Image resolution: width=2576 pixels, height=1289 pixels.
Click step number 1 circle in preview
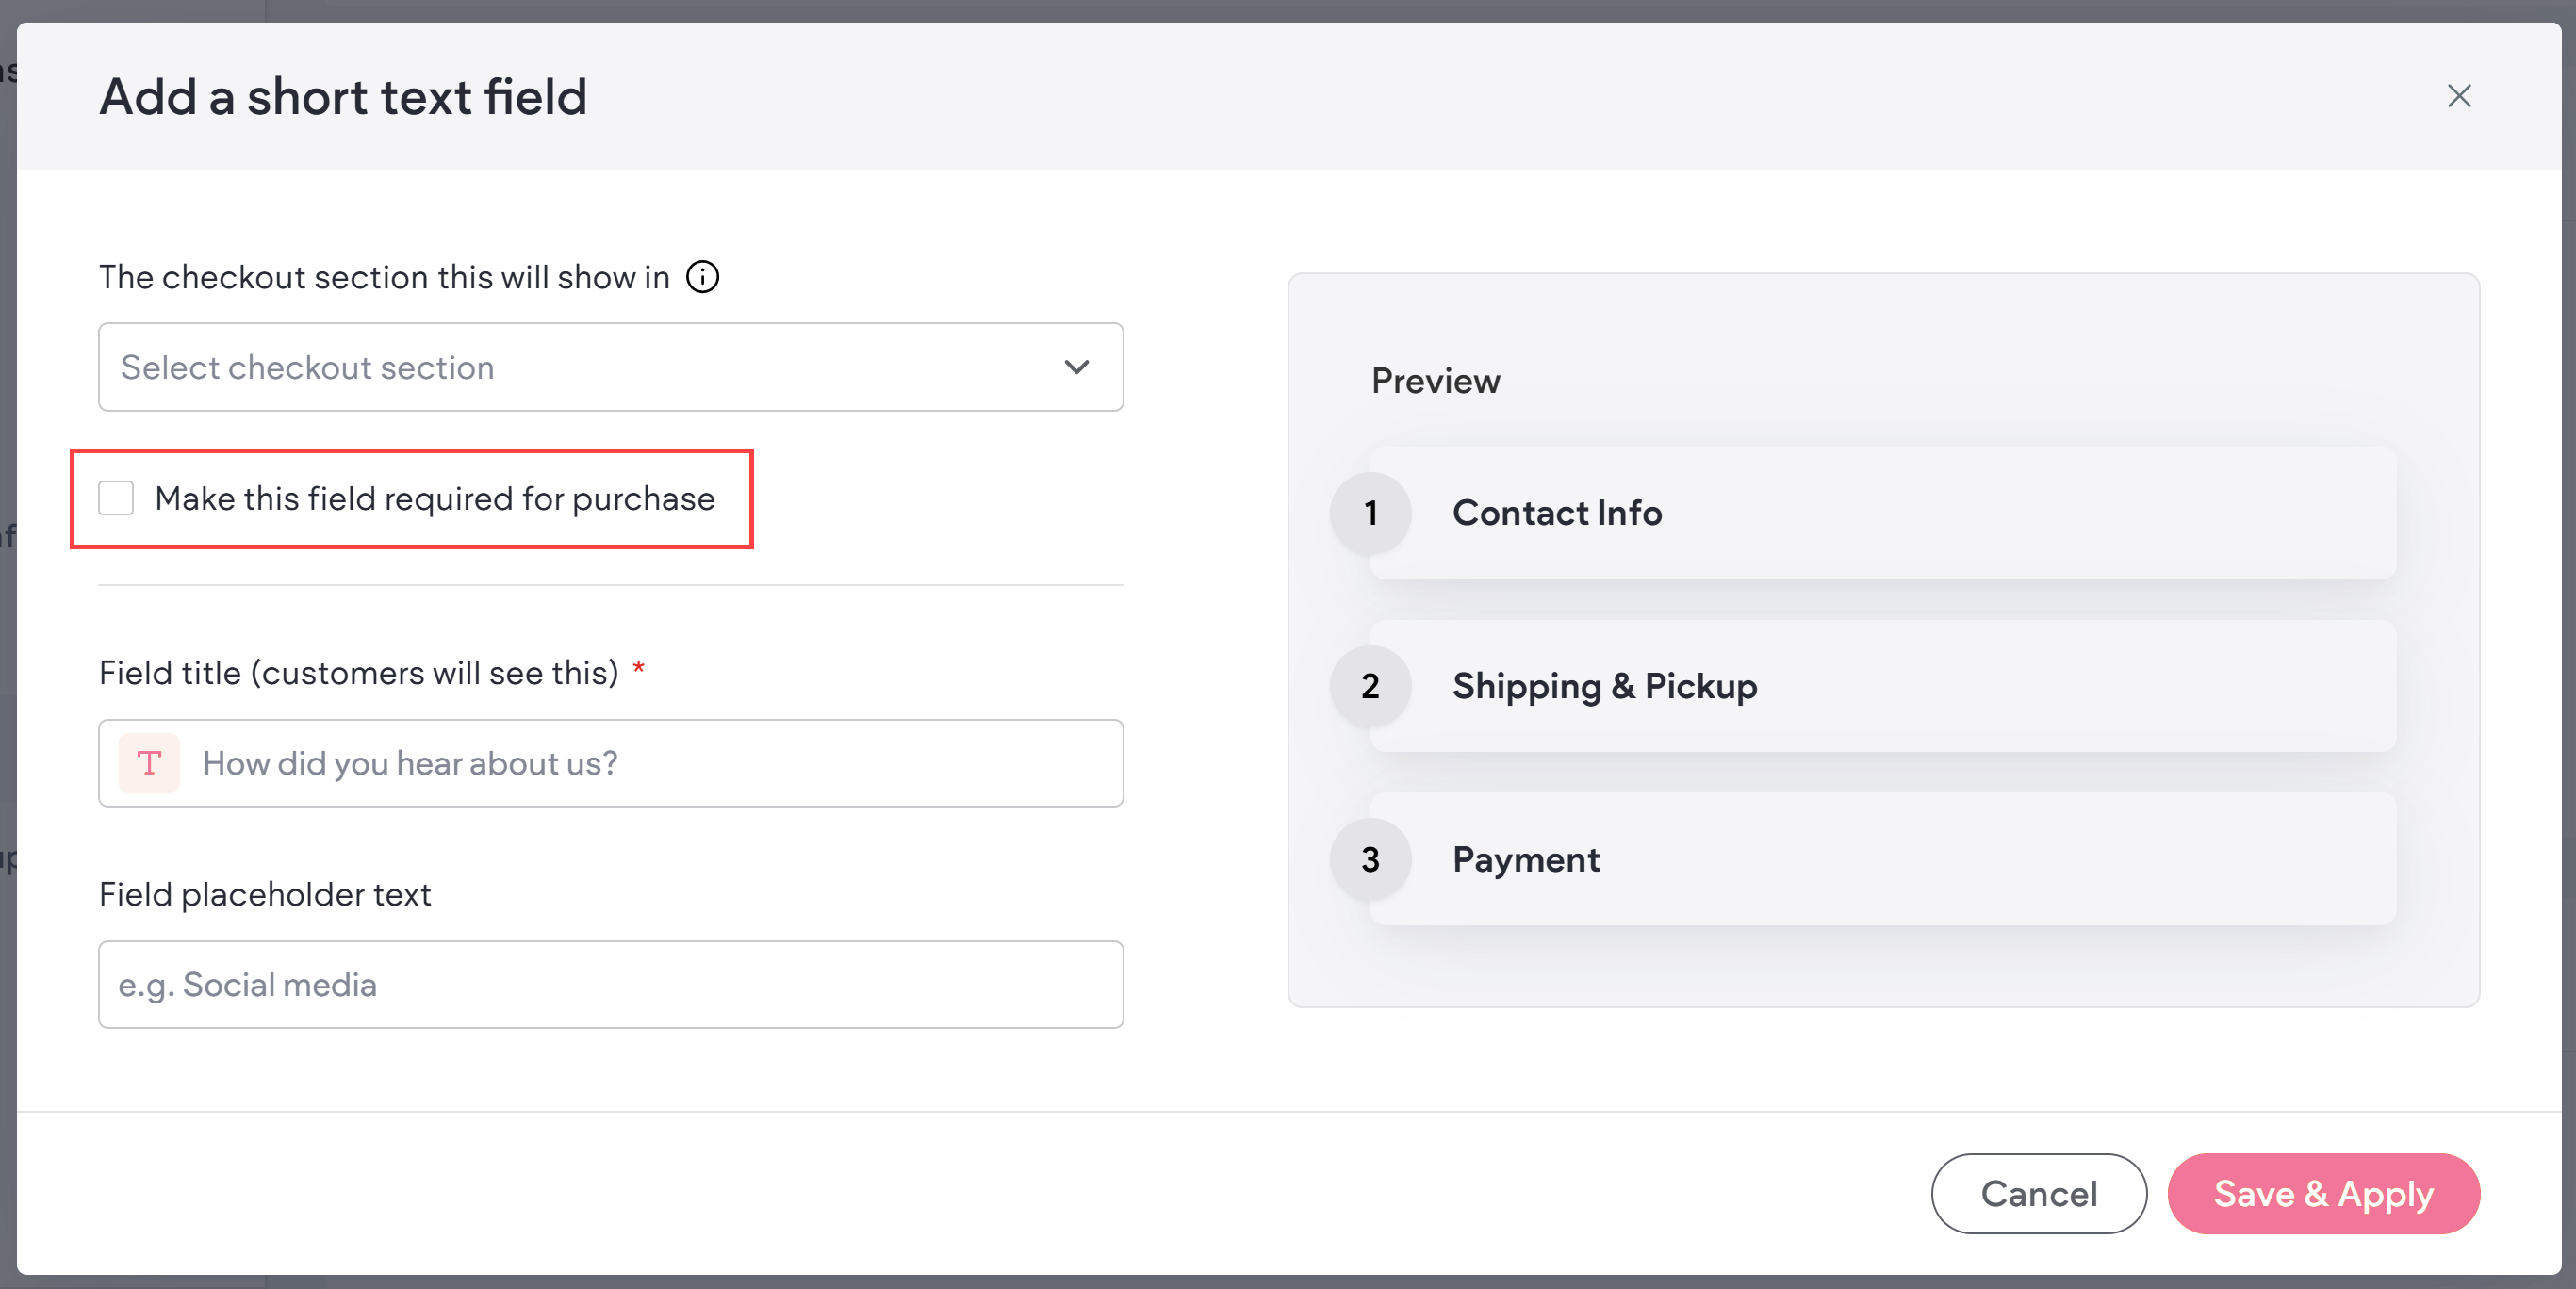[1370, 513]
